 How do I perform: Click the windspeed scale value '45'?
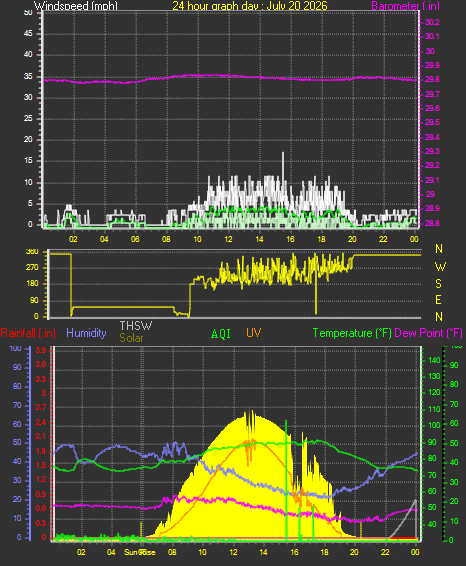click(28, 34)
